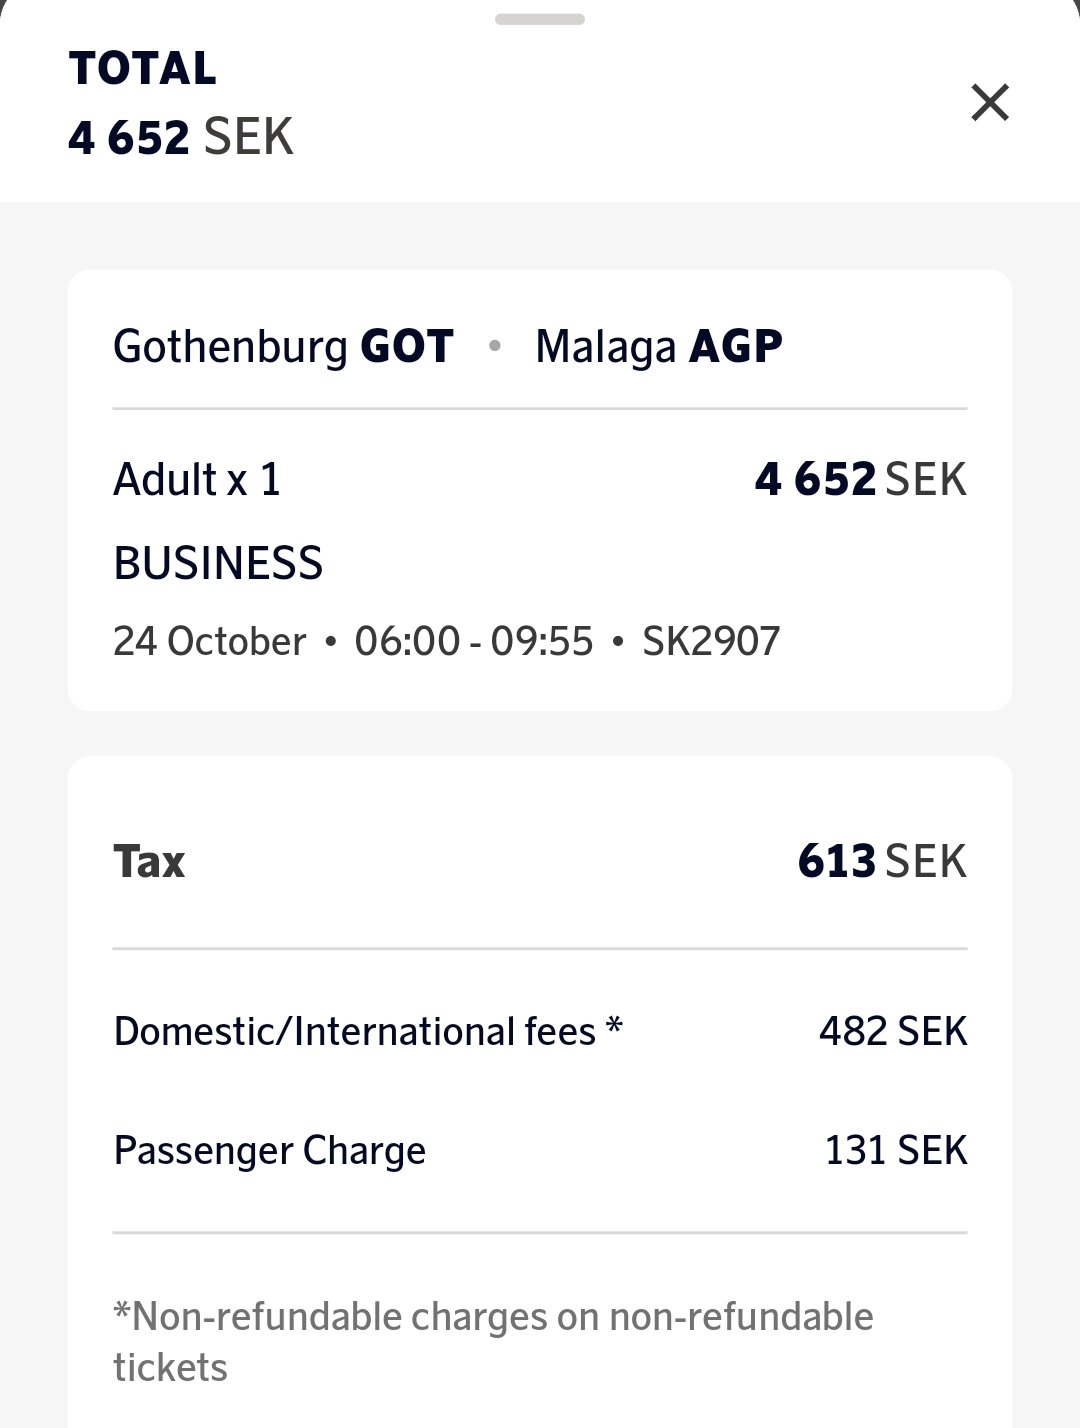Image resolution: width=1080 pixels, height=1428 pixels.
Task: Tap the sheet drag handle at top
Action: 540,19
